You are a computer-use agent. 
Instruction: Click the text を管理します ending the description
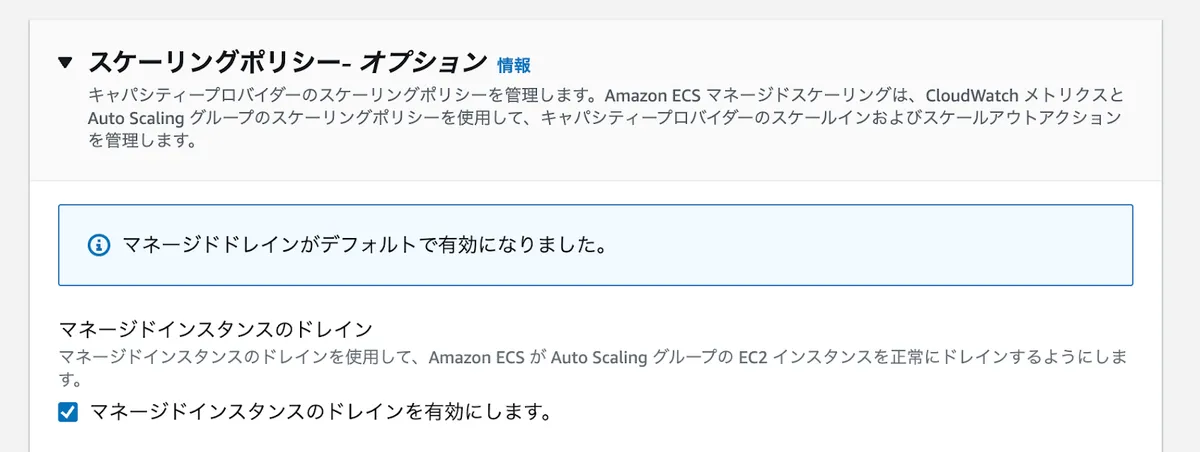click(x=140, y=142)
